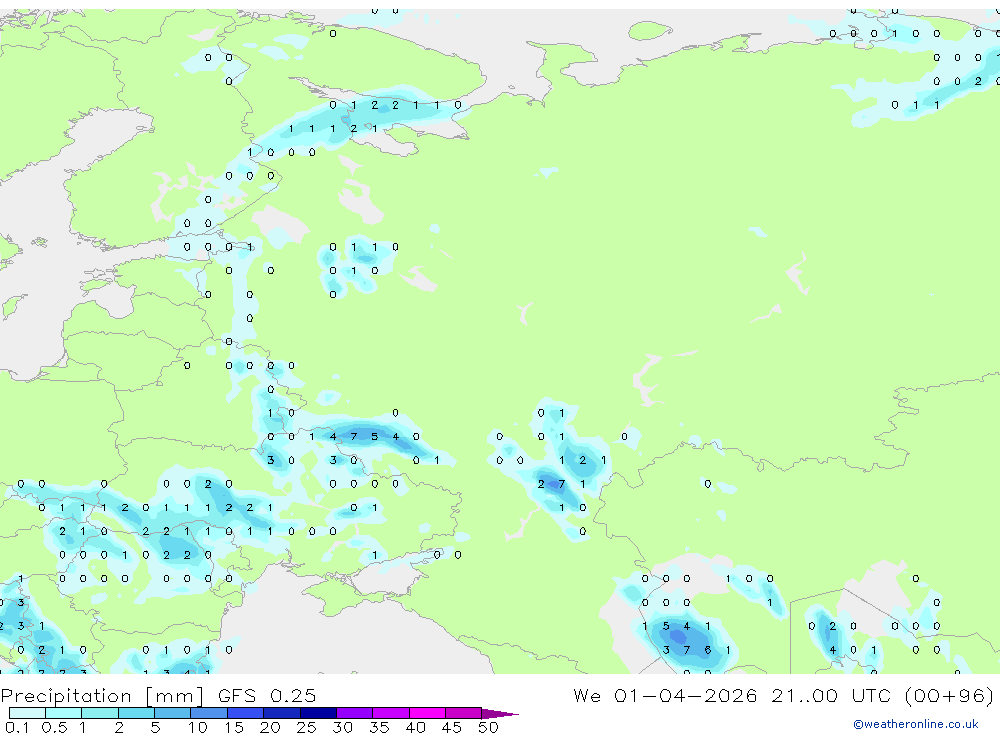
Task: Choose the 10–15 mm legend swatch
Action: click(x=209, y=713)
